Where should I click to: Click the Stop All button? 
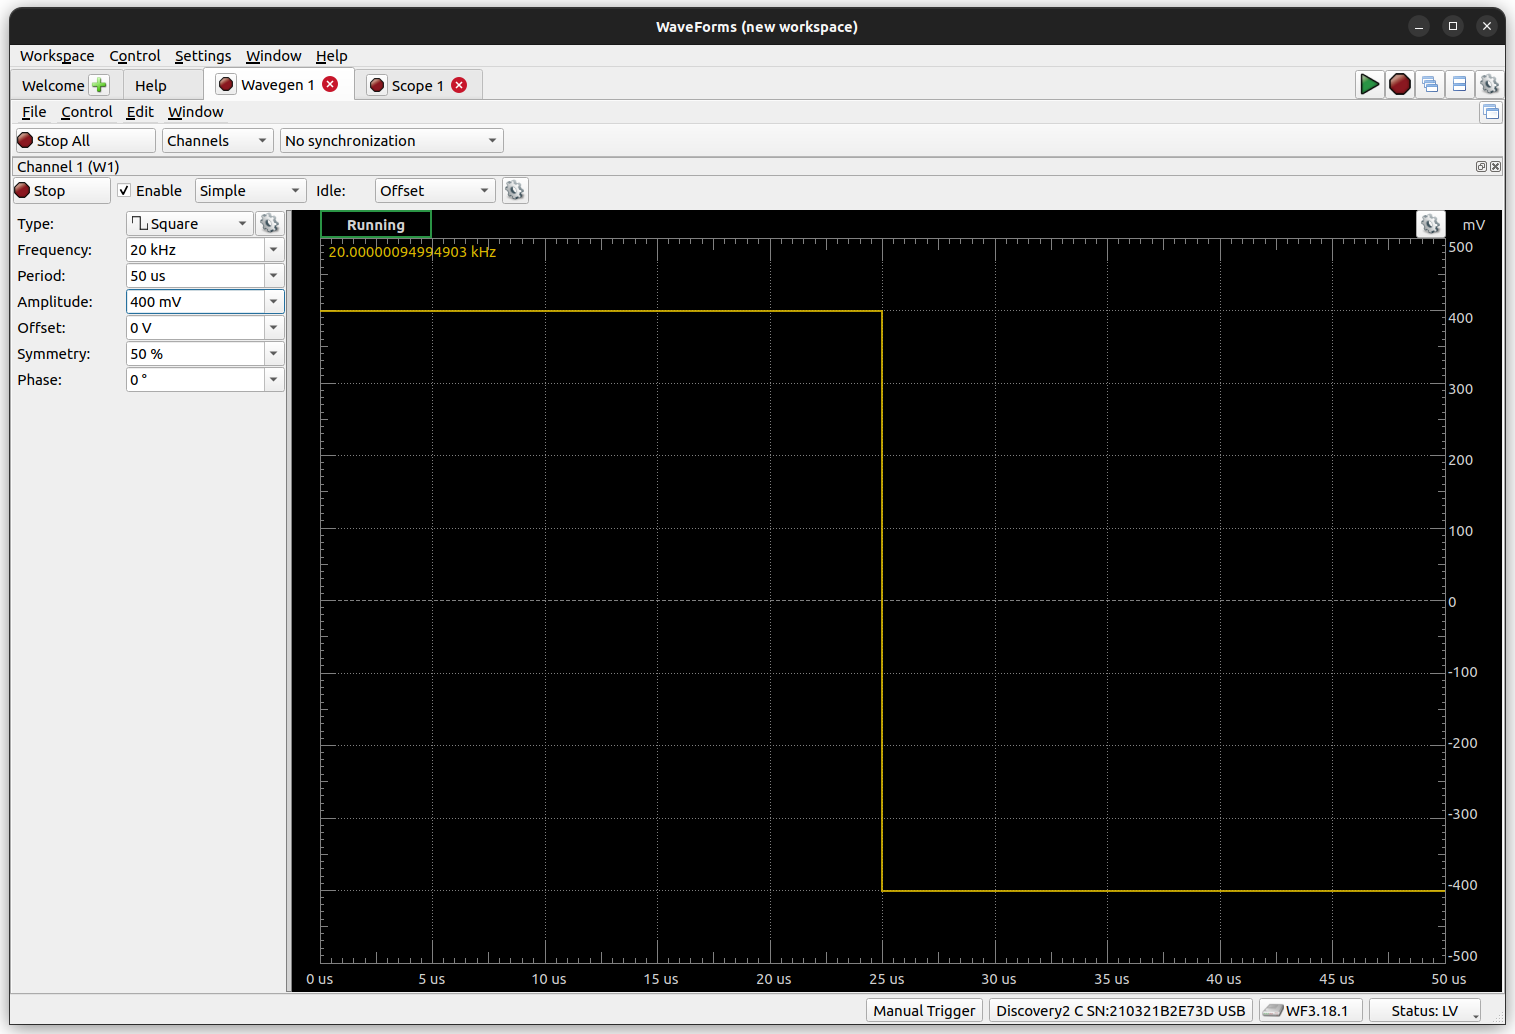point(86,141)
